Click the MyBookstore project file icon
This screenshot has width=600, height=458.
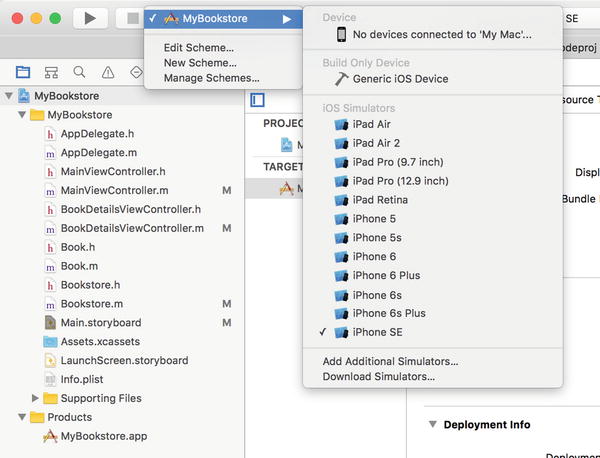click(24, 96)
